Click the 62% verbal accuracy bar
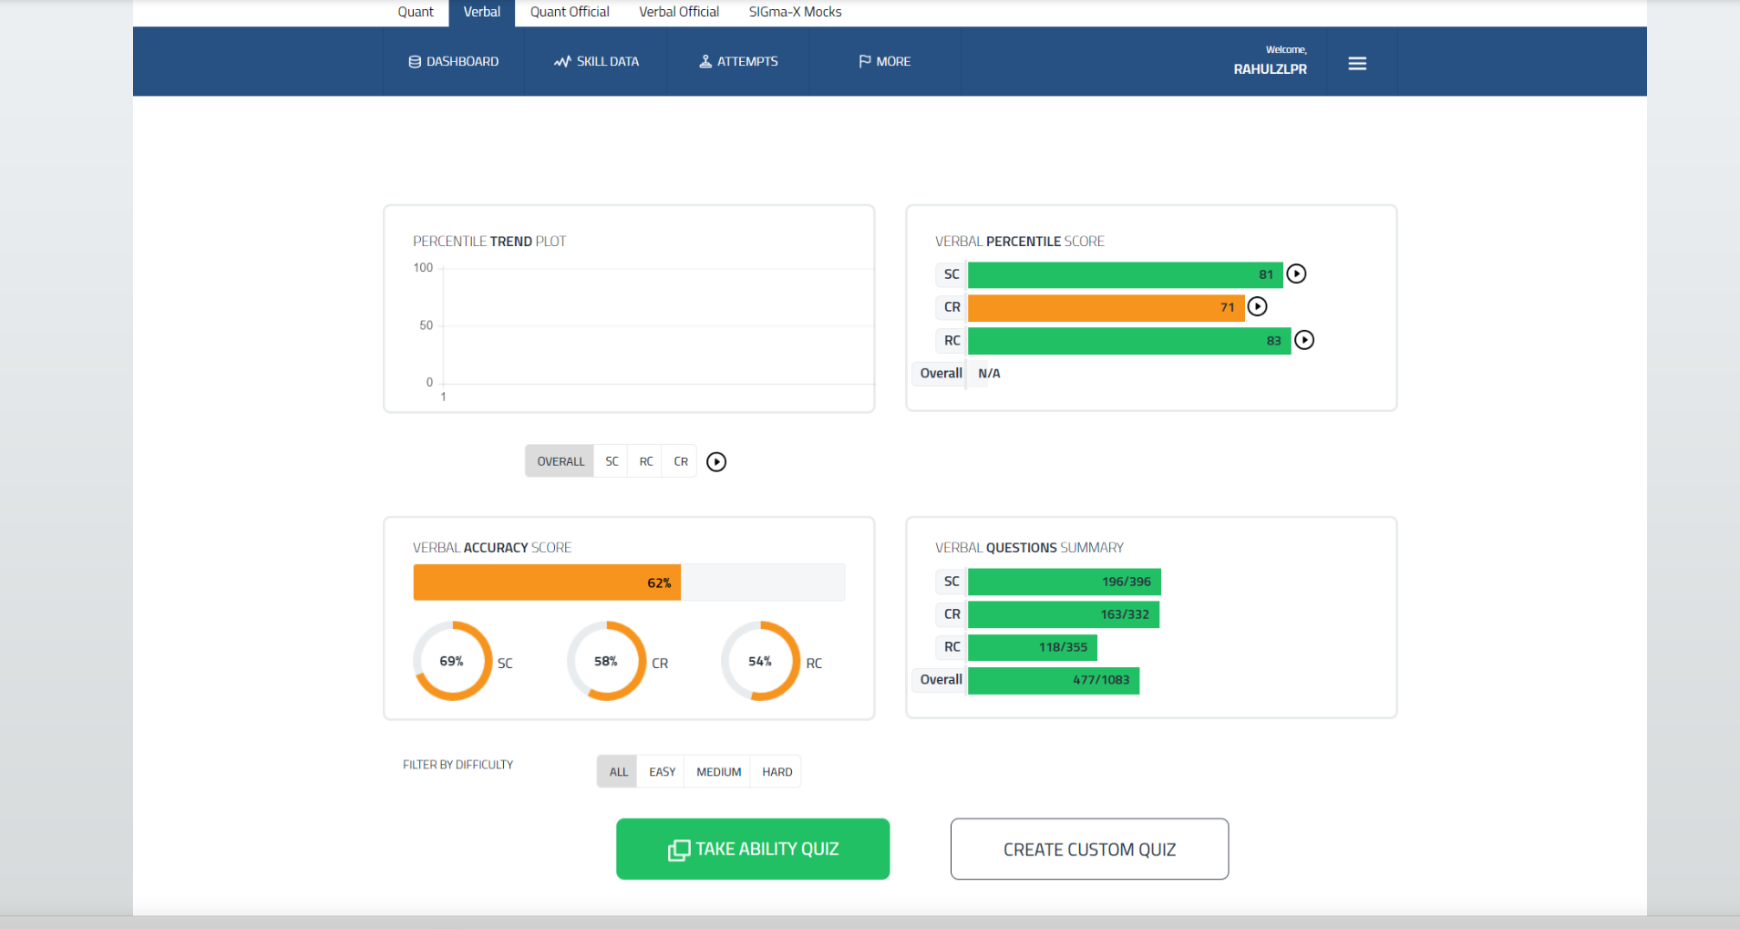The image size is (1740, 929). 547,583
